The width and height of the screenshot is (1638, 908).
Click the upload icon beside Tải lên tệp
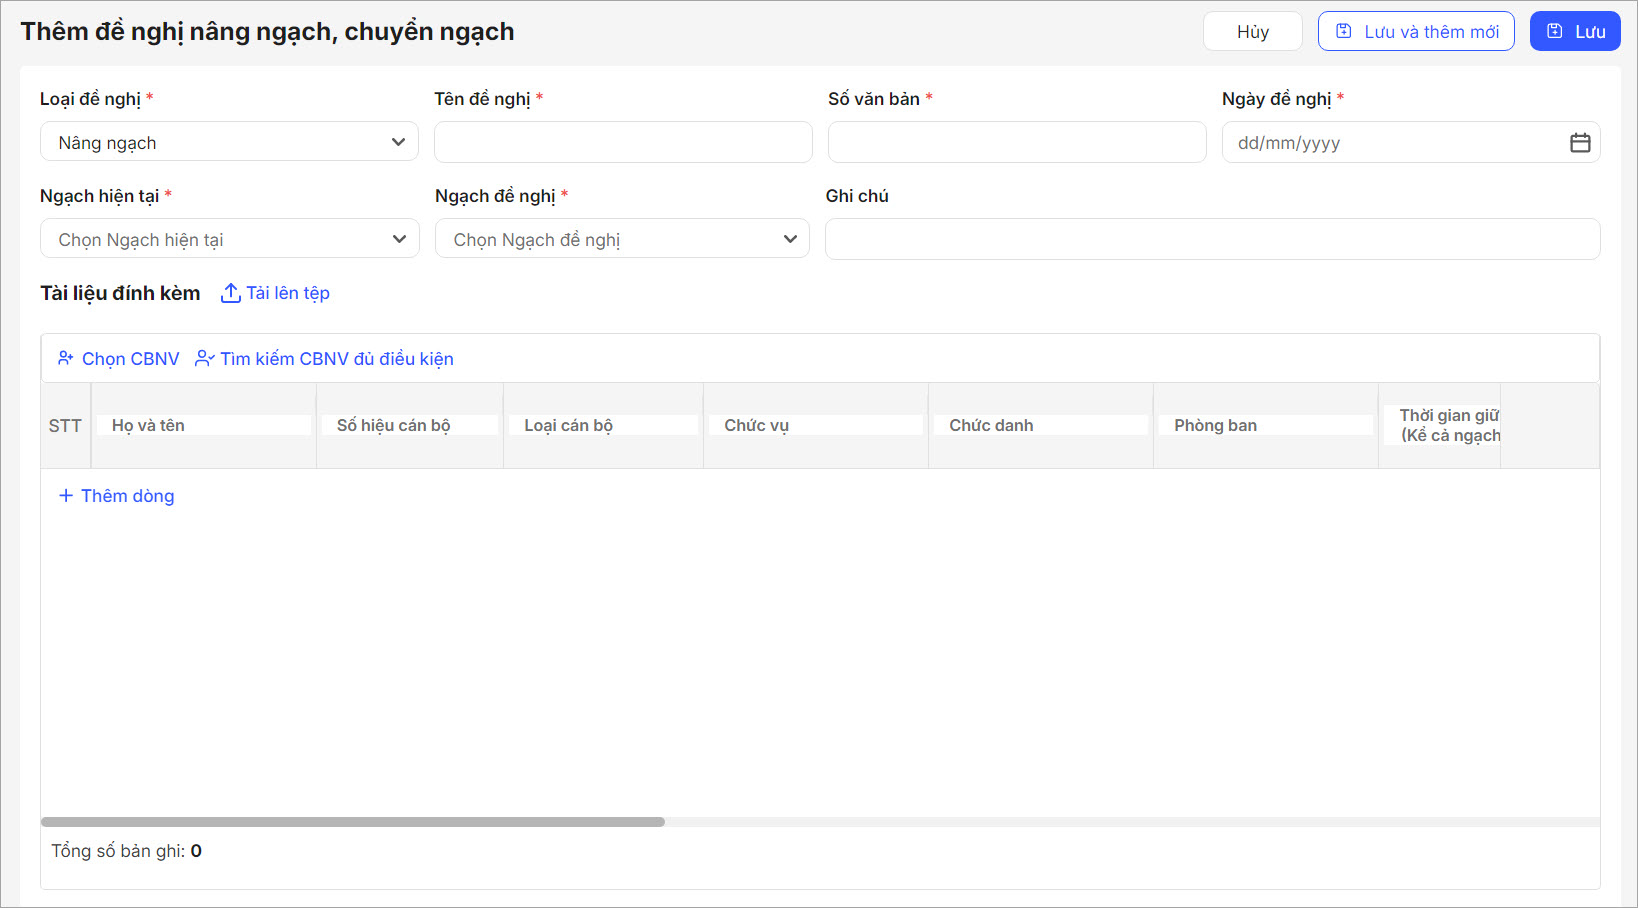(x=230, y=293)
